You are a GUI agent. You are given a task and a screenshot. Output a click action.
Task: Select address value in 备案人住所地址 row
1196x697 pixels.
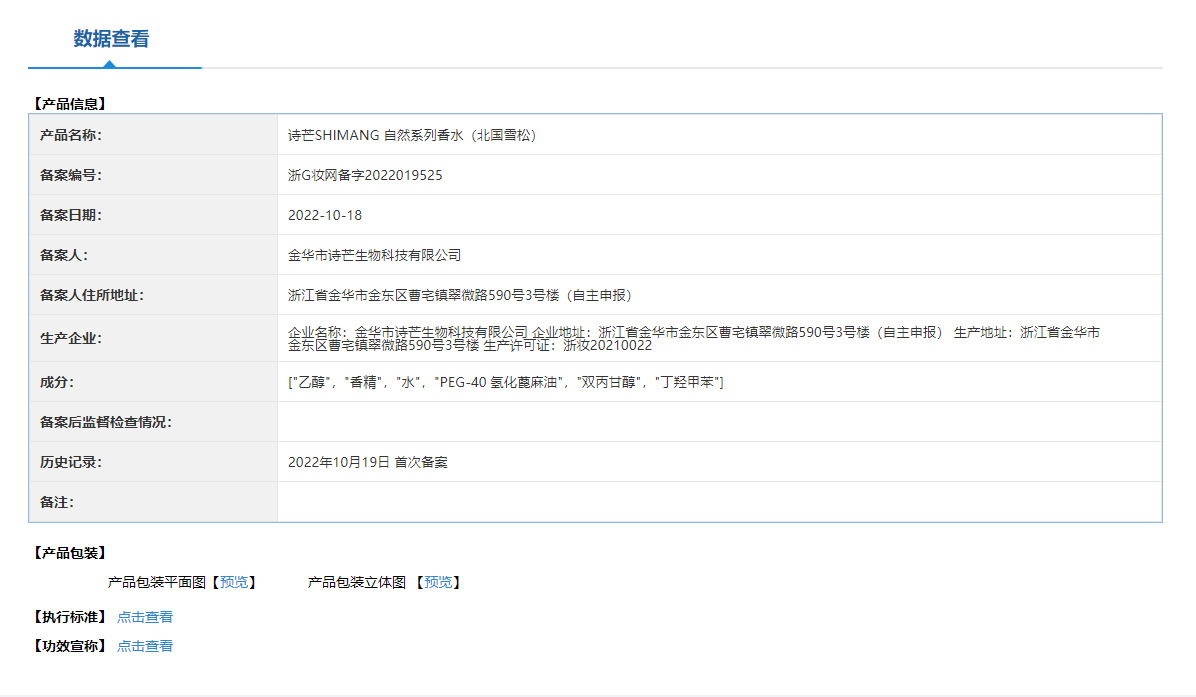(x=460, y=295)
